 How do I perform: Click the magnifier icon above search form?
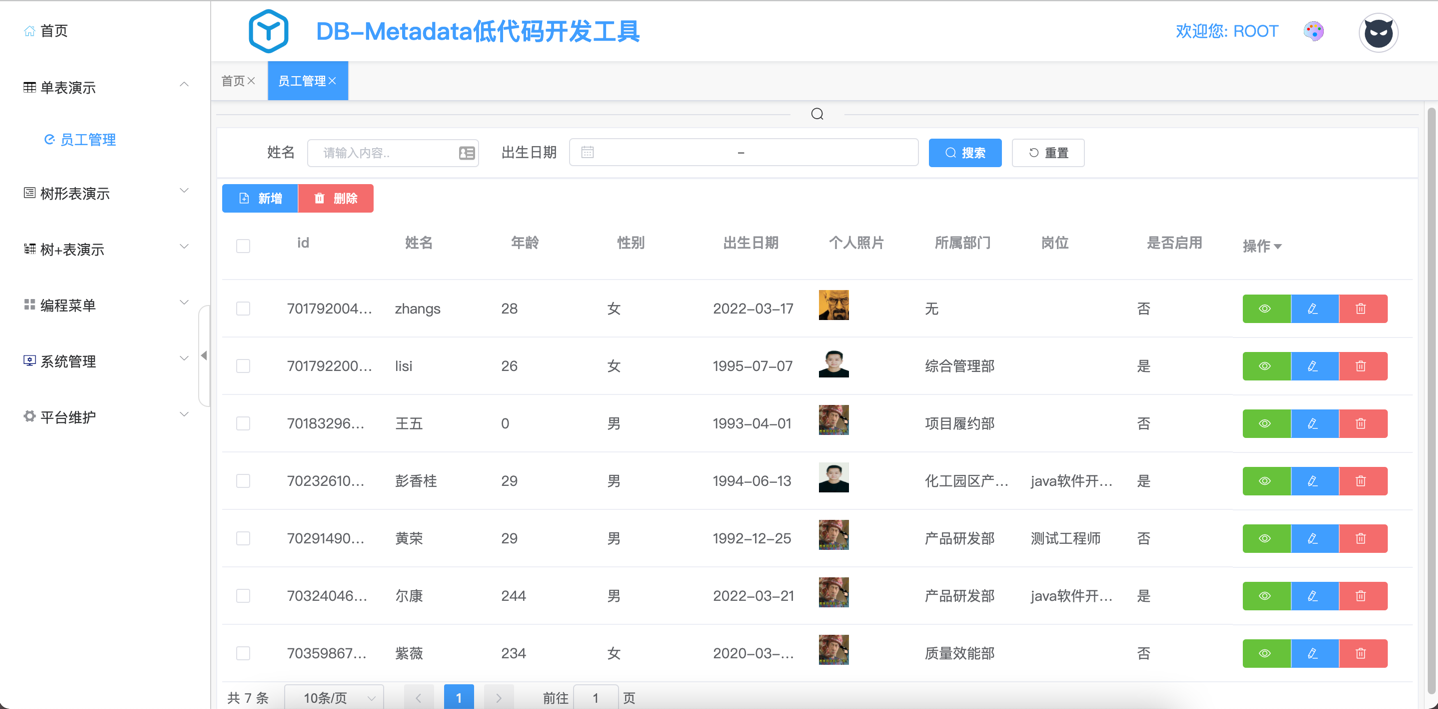(x=817, y=114)
